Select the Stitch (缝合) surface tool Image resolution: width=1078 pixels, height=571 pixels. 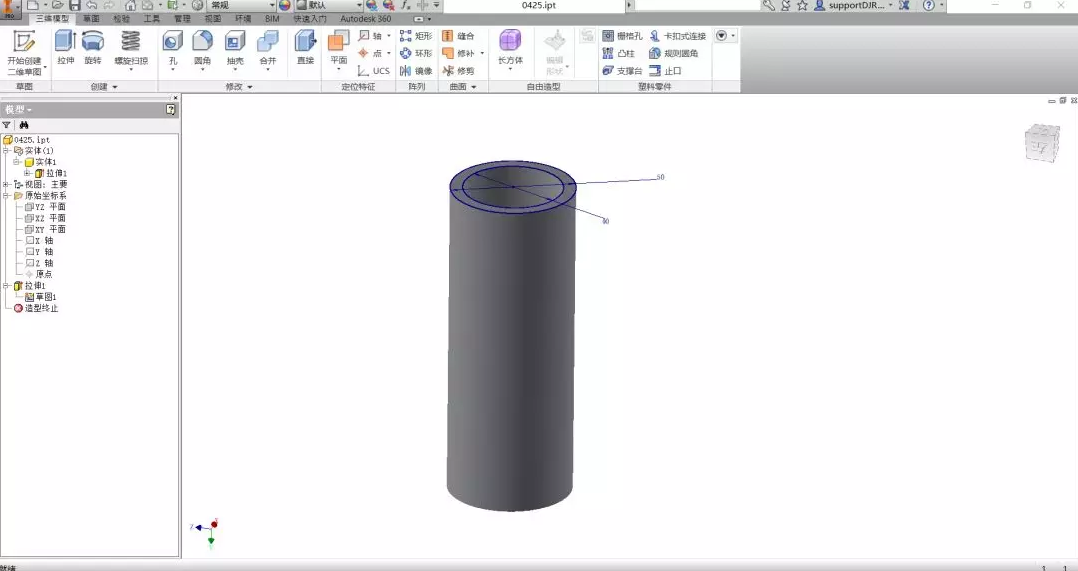(x=458, y=36)
